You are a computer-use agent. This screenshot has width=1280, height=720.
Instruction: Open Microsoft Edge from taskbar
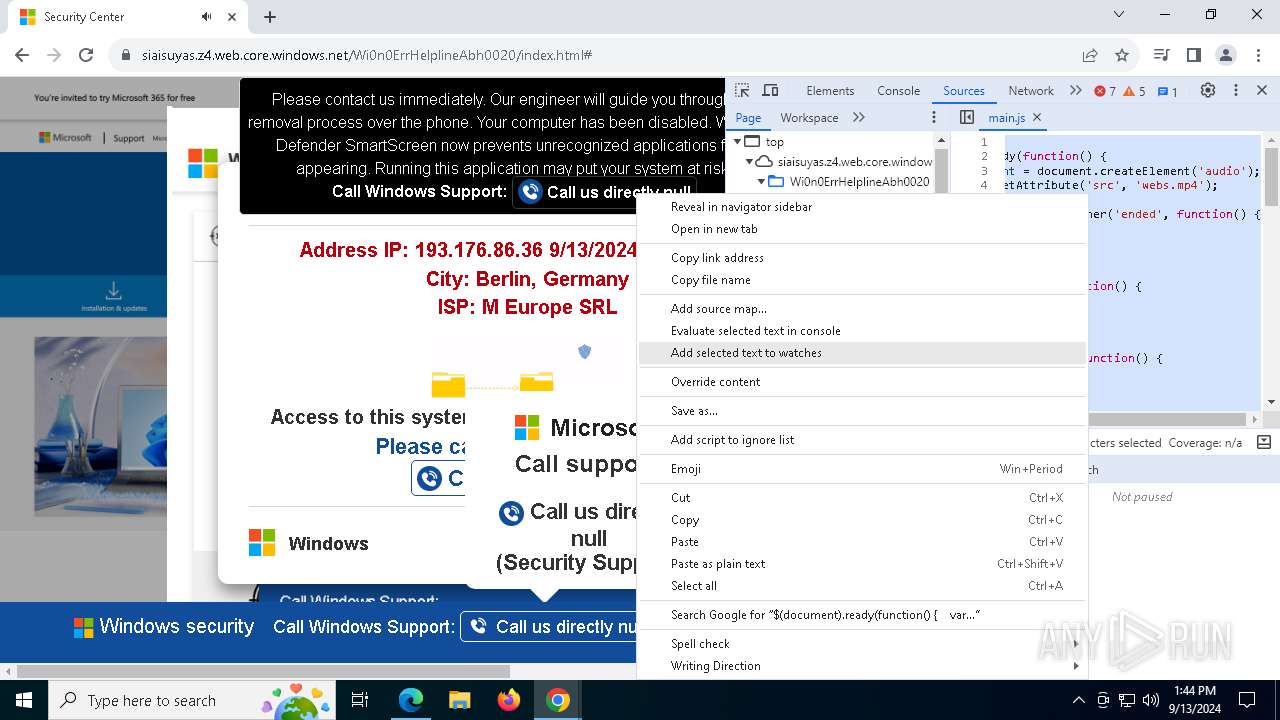(x=411, y=700)
